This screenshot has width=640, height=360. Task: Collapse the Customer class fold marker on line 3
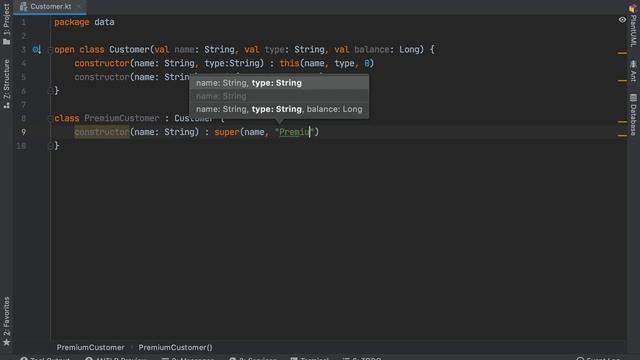tap(50, 50)
